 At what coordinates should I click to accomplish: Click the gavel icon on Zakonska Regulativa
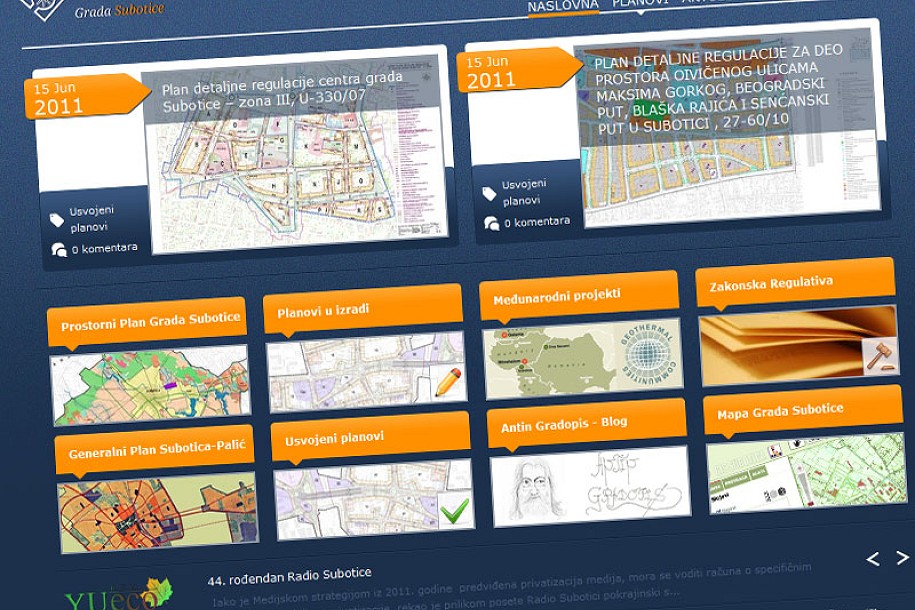(880, 355)
